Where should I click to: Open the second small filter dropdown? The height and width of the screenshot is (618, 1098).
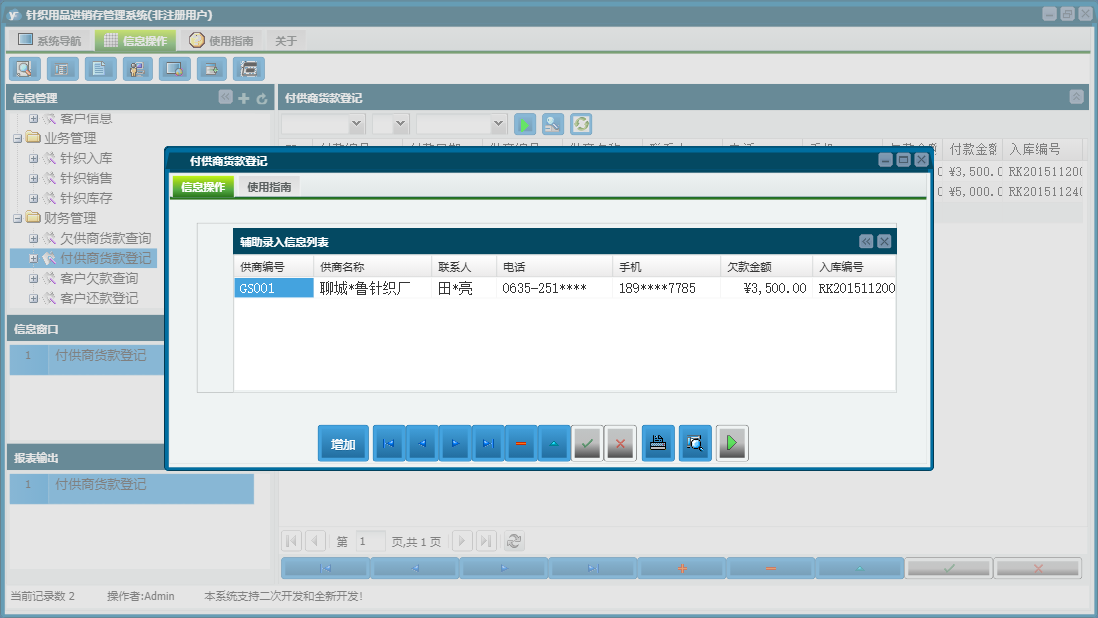[401, 125]
